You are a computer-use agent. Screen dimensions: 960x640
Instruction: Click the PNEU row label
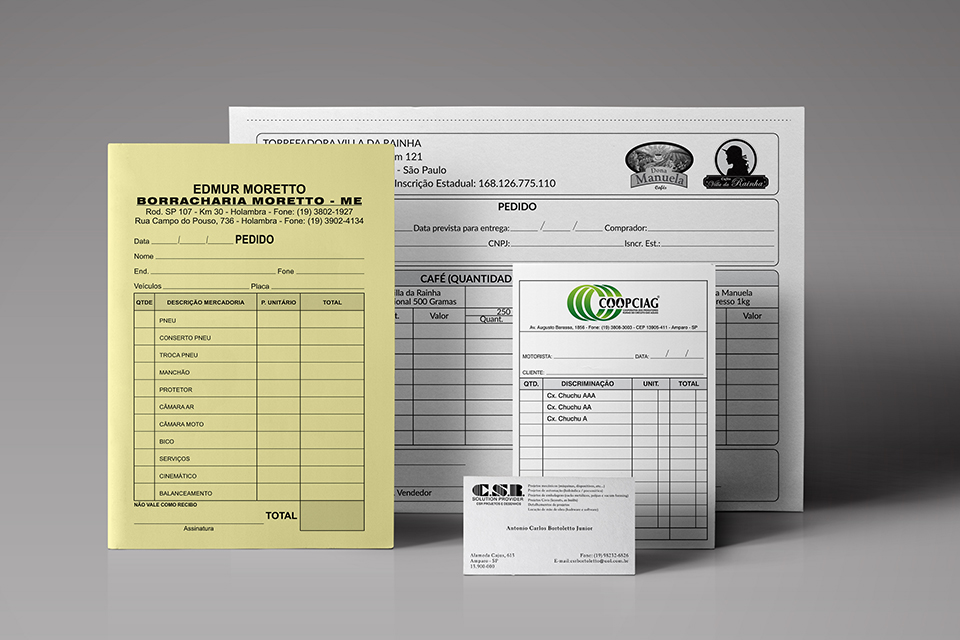pyautogui.click(x=167, y=320)
